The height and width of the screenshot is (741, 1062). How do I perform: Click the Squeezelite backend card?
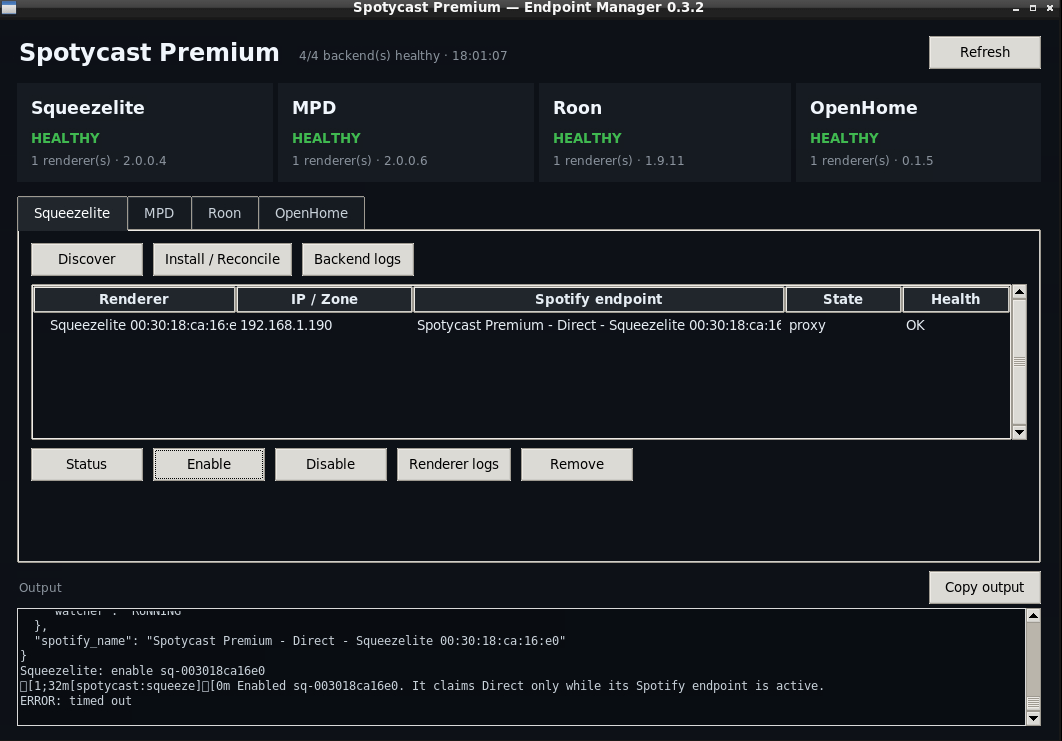(x=145, y=133)
